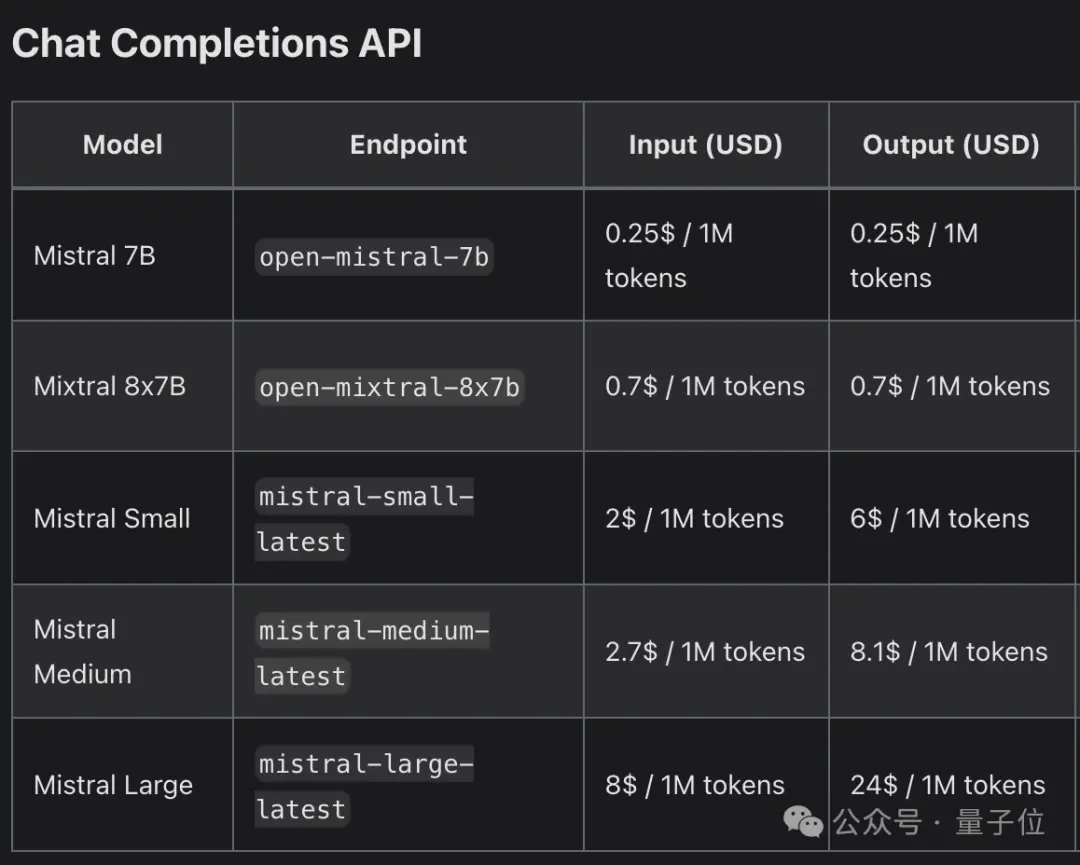Click the 8.1$ / 1M tokens output price

(x=949, y=652)
